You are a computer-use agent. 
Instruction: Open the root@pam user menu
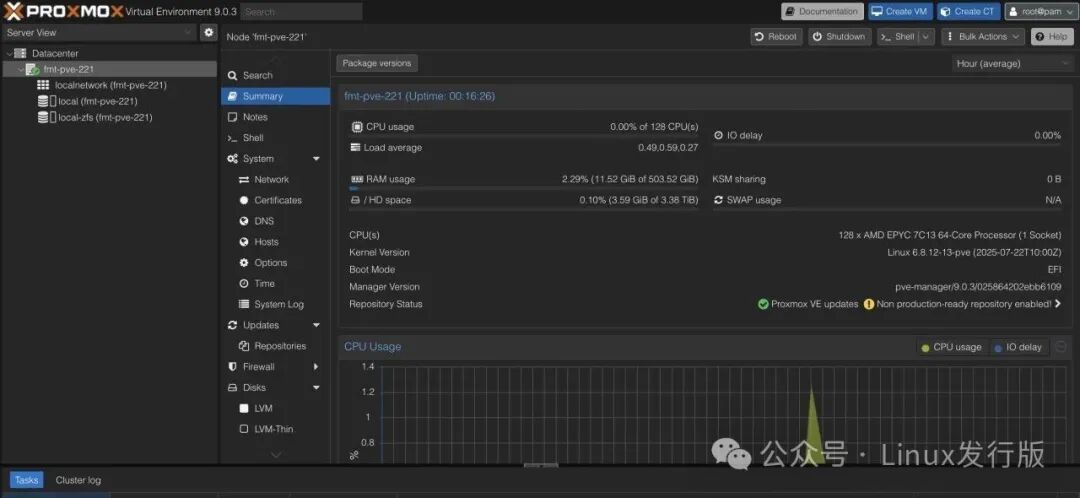coord(1039,11)
